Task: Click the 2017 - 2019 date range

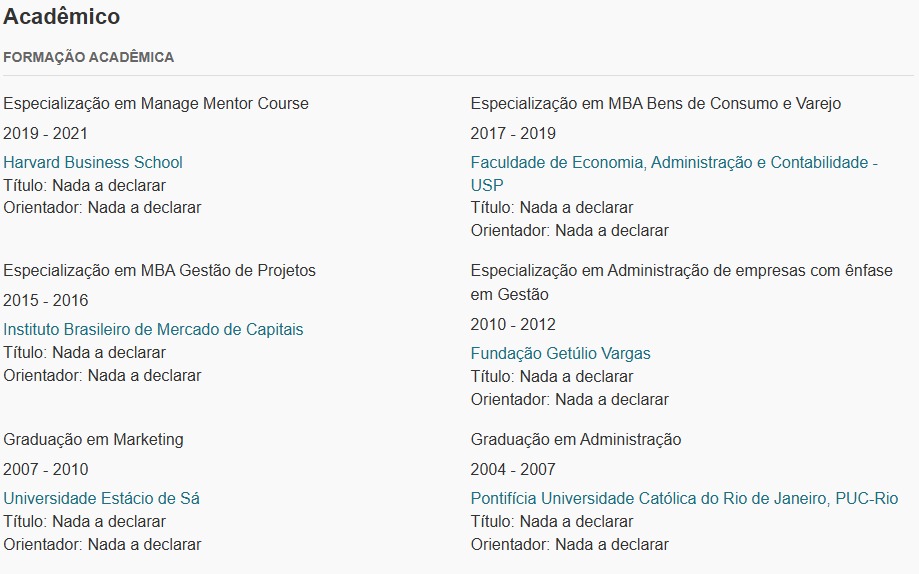Action: click(513, 134)
